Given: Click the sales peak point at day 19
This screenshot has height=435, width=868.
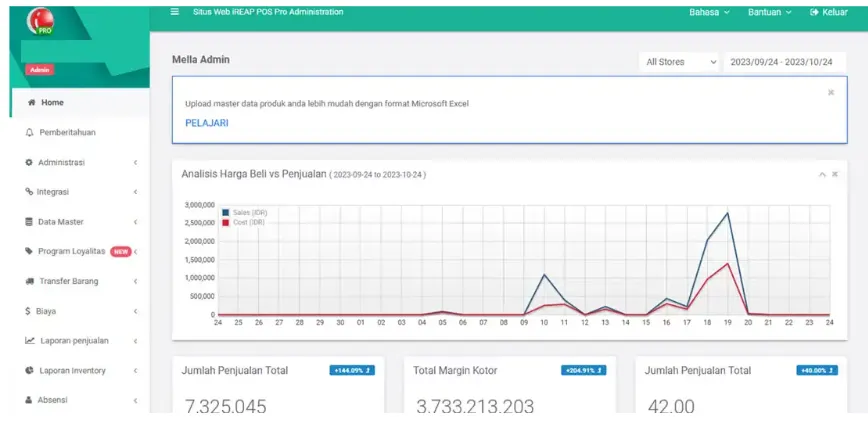Looking at the screenshot, I should coord(727,213).
